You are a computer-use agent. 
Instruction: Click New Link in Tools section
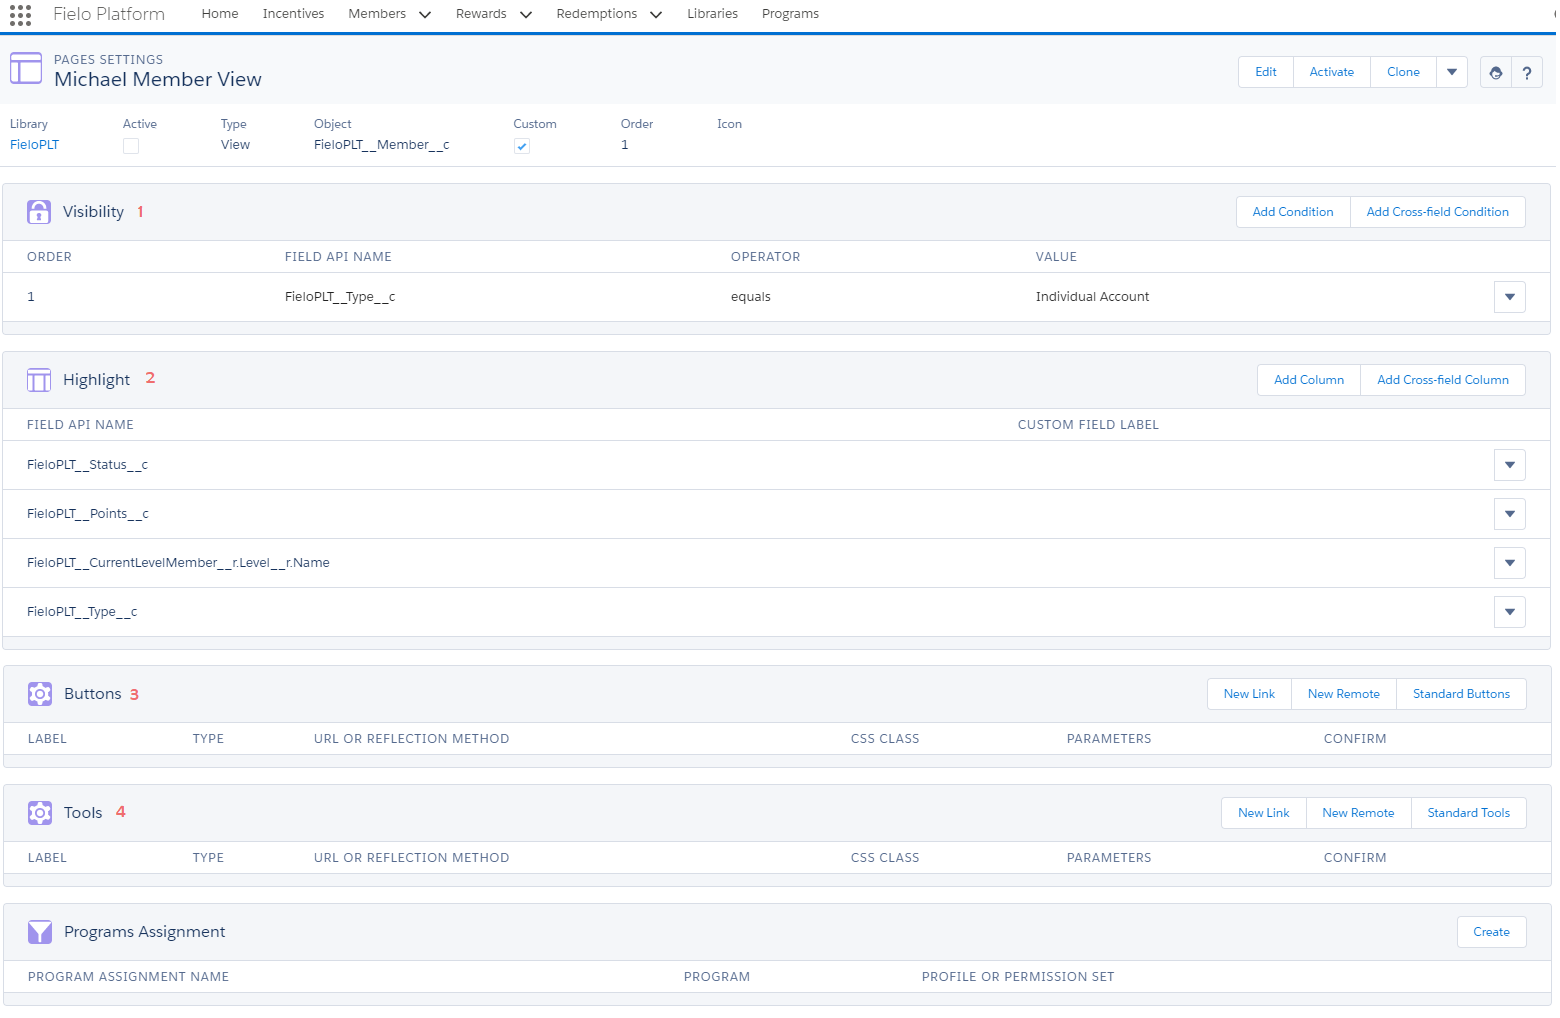click(1264, 813)
